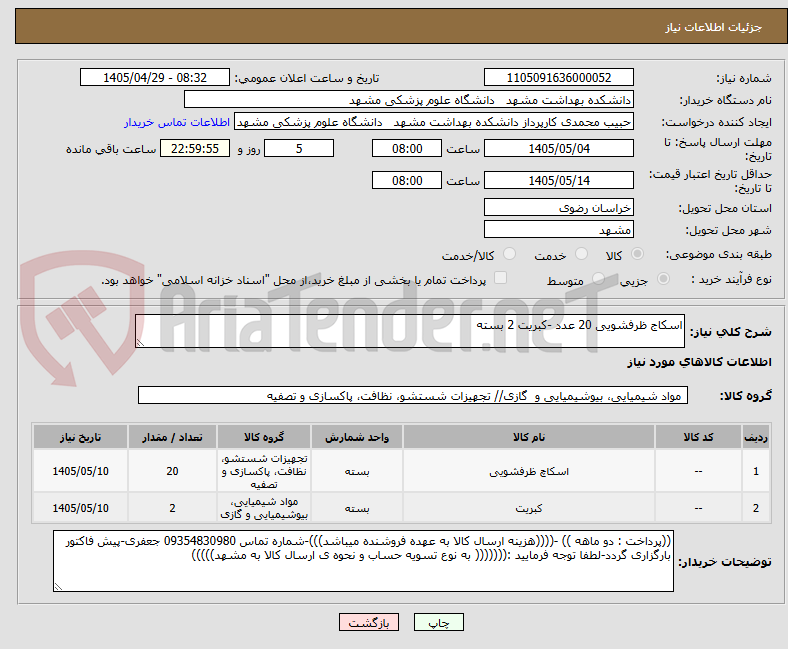Click the remaining days field showing 5
788x649 pixels.
point(299,148)
